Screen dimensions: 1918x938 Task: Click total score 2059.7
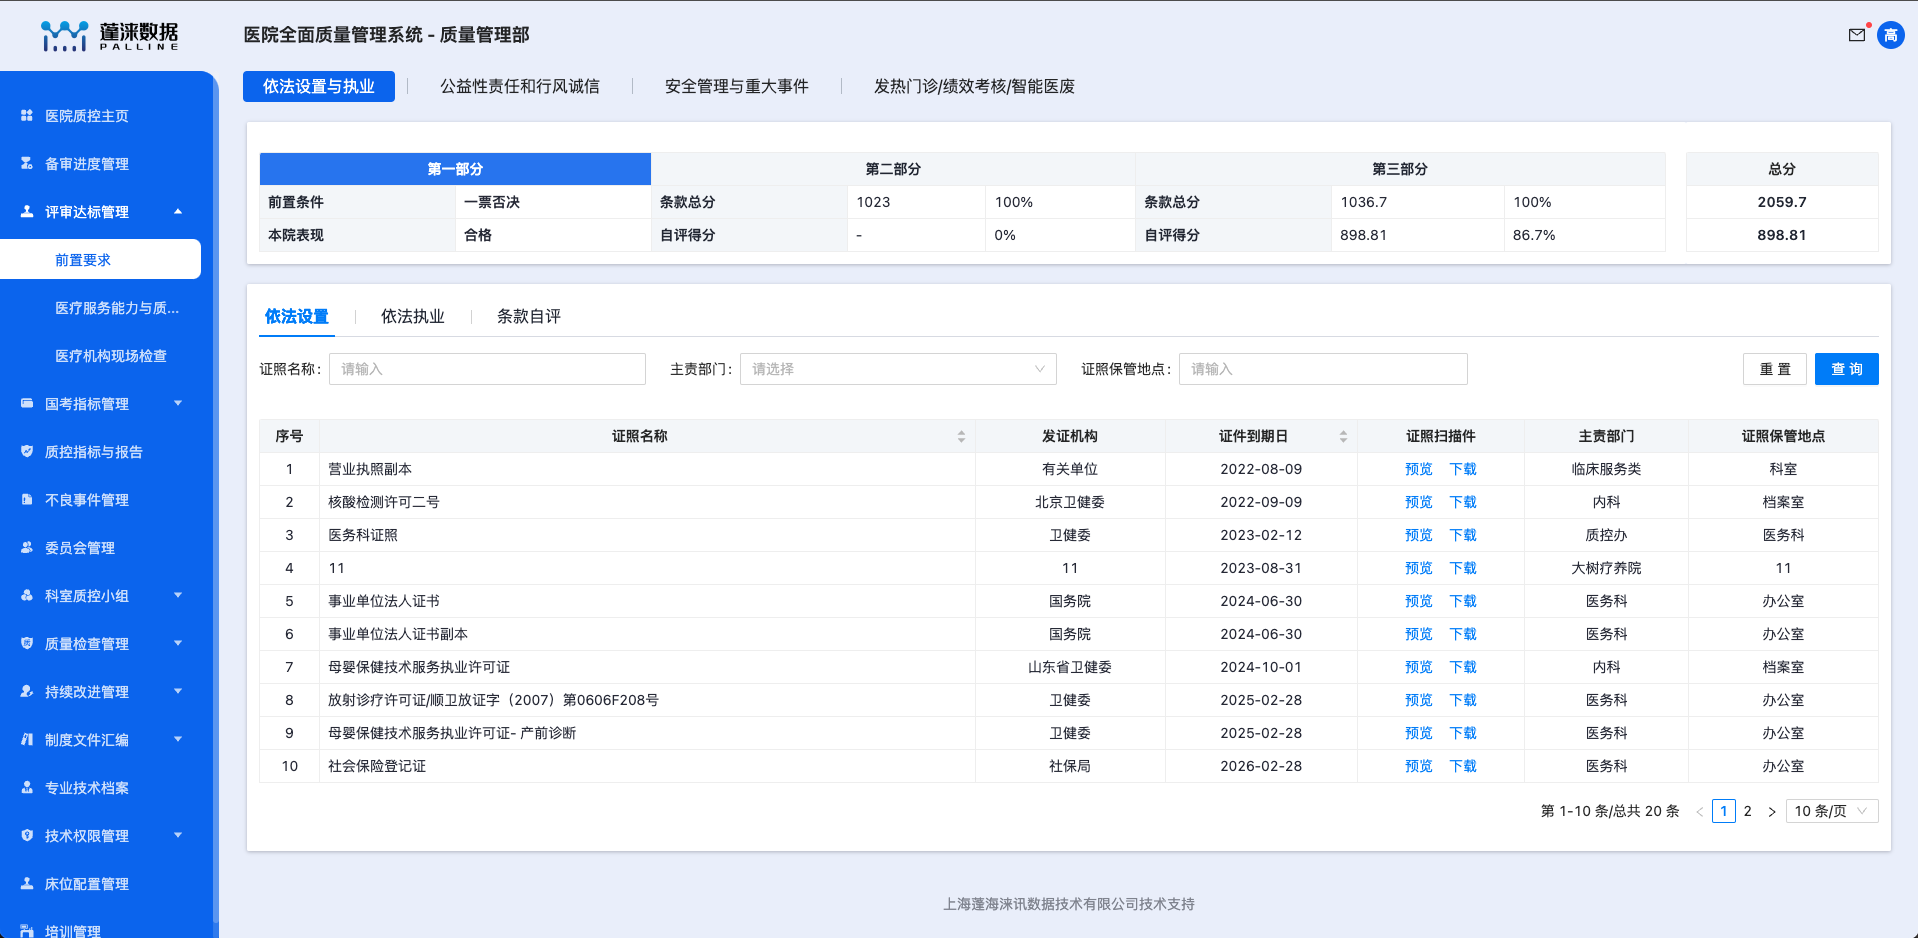[1782, 202]
